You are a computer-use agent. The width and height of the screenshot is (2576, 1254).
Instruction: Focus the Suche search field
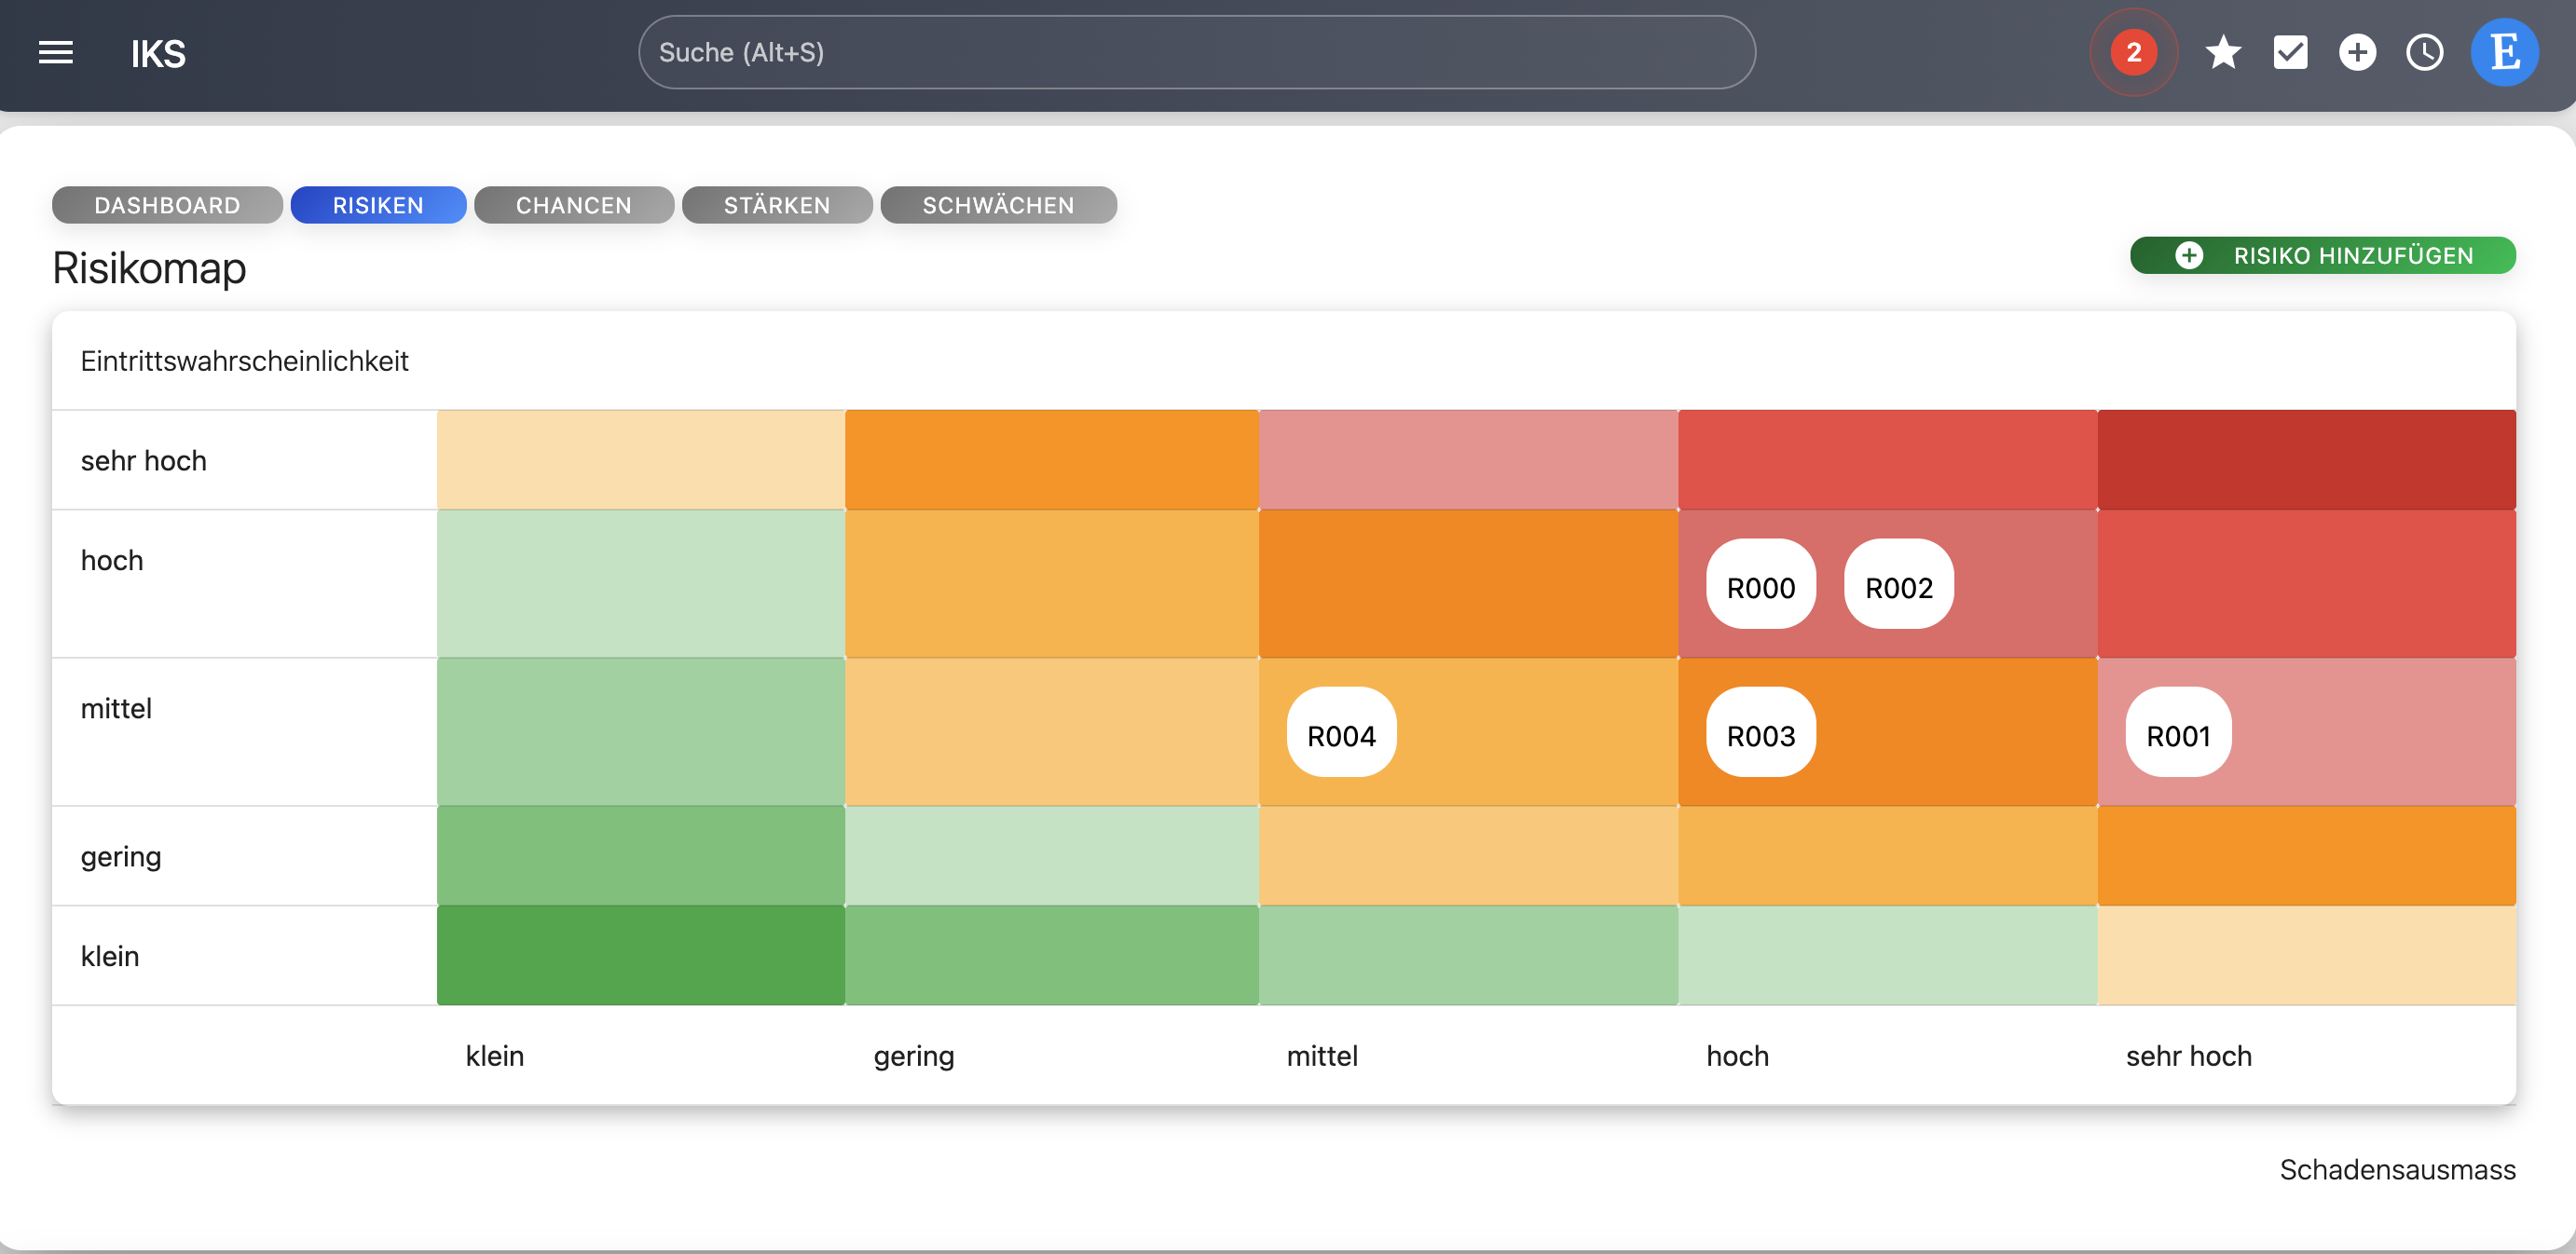click(x=1196, y=52)
